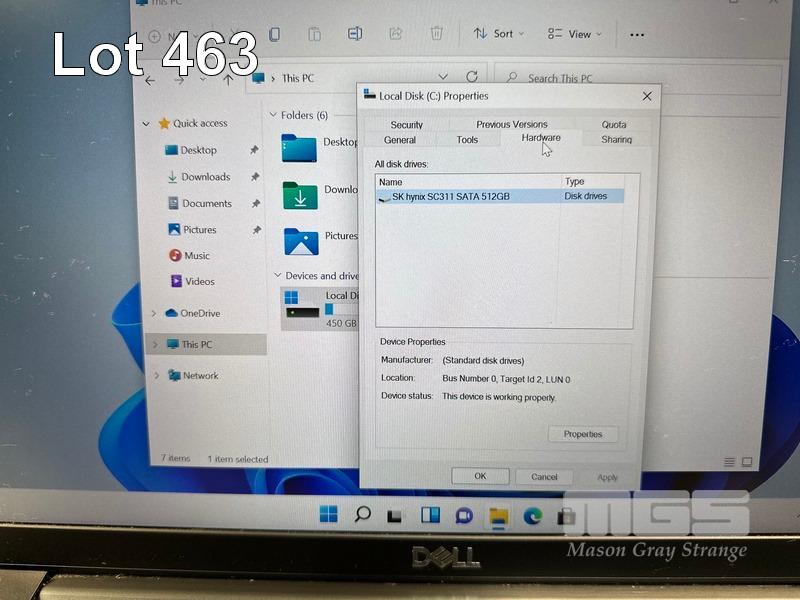Switch to the General tab
The width and height of the screenshot is (800, 600).
[x=400, y=140]
